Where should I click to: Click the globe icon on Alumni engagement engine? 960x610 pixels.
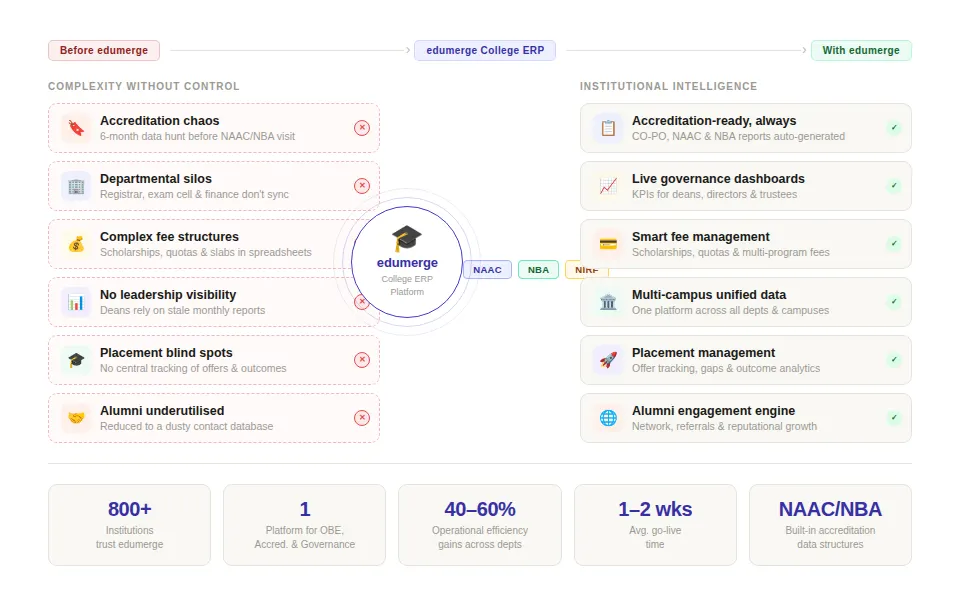(608, 418)
